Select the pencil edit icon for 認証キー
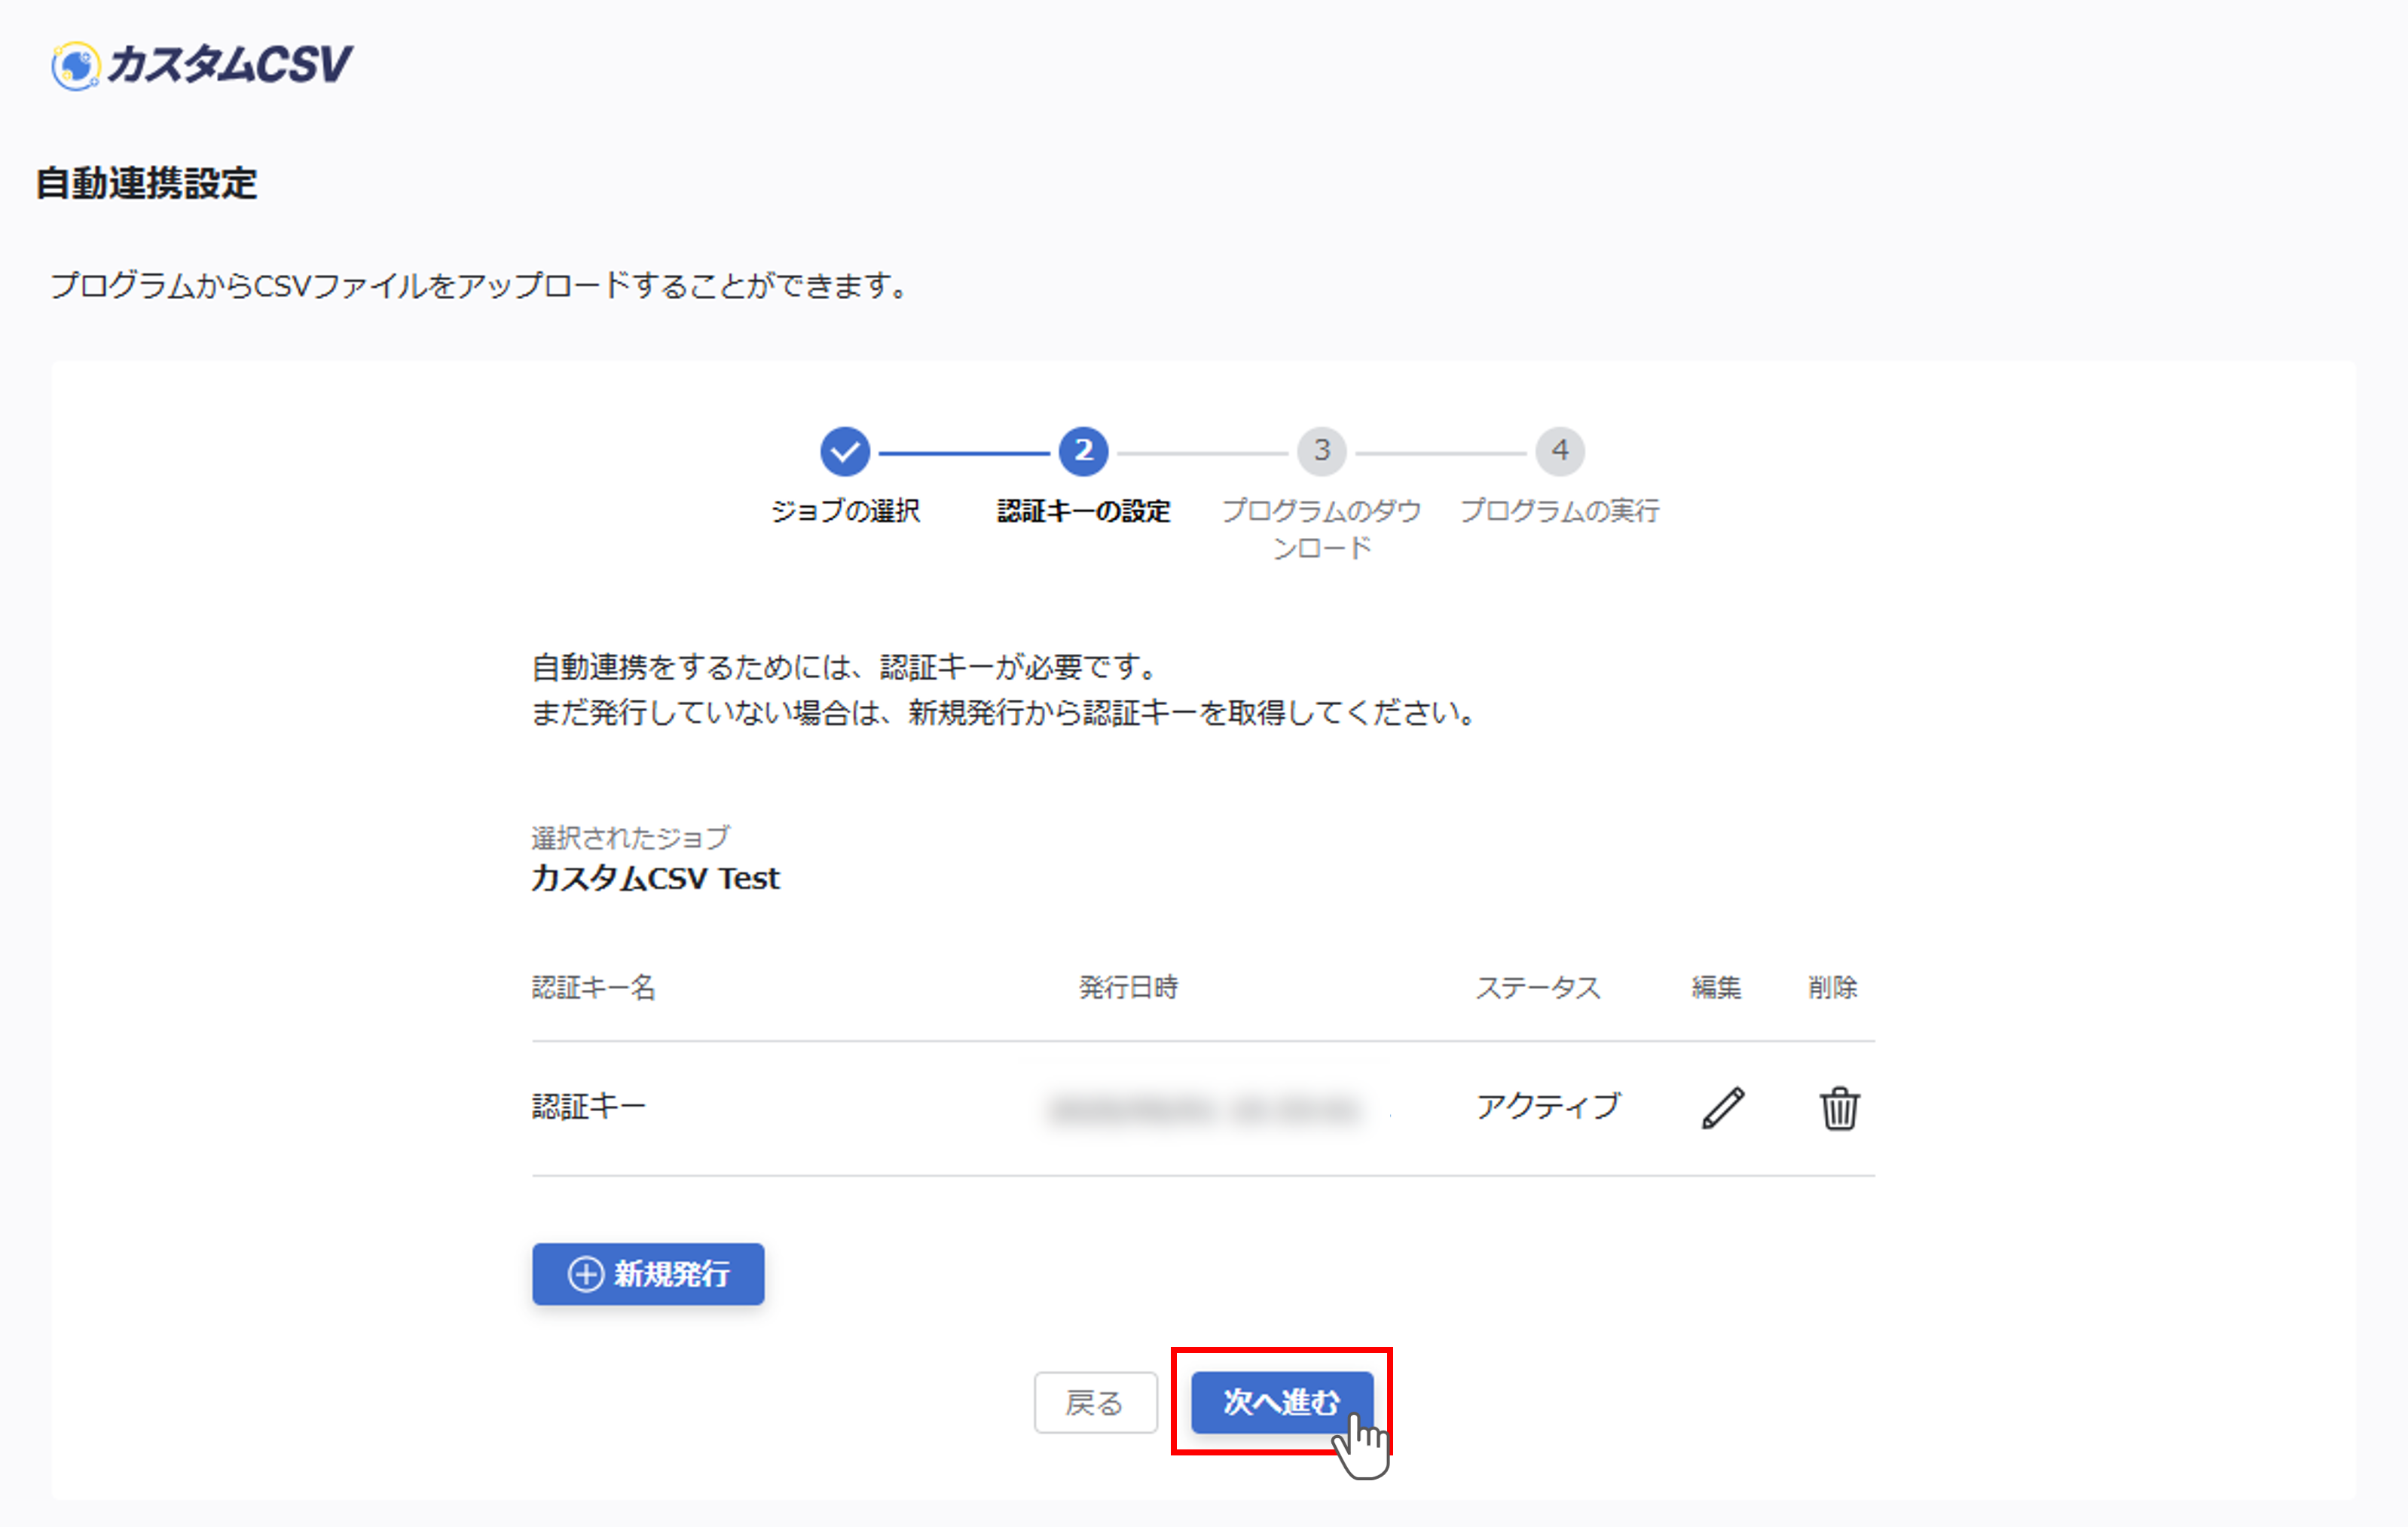The image size is (2408, 1527). pos(1722,1105)
